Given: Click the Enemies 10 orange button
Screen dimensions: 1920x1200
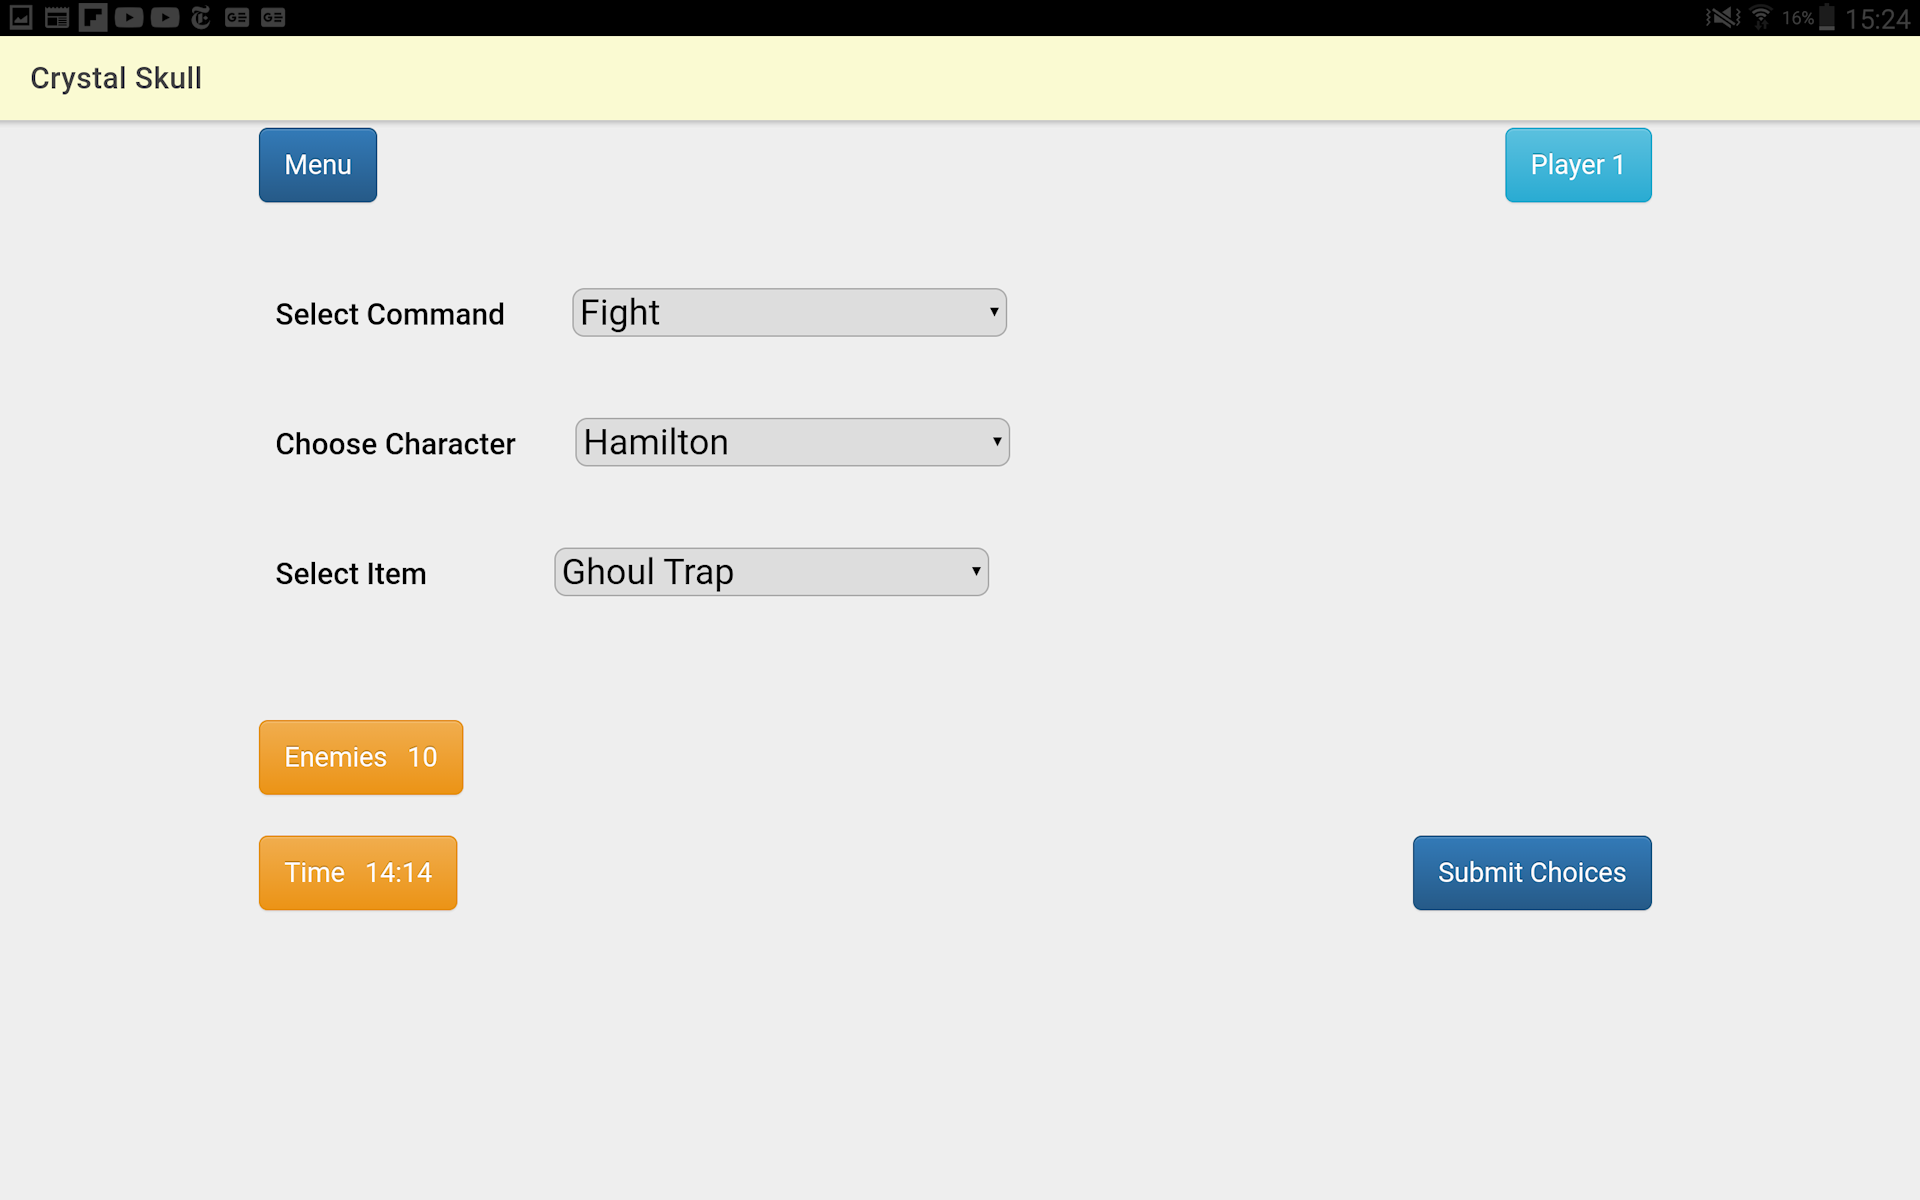Looking at the screenshot, I should point(361,757).
